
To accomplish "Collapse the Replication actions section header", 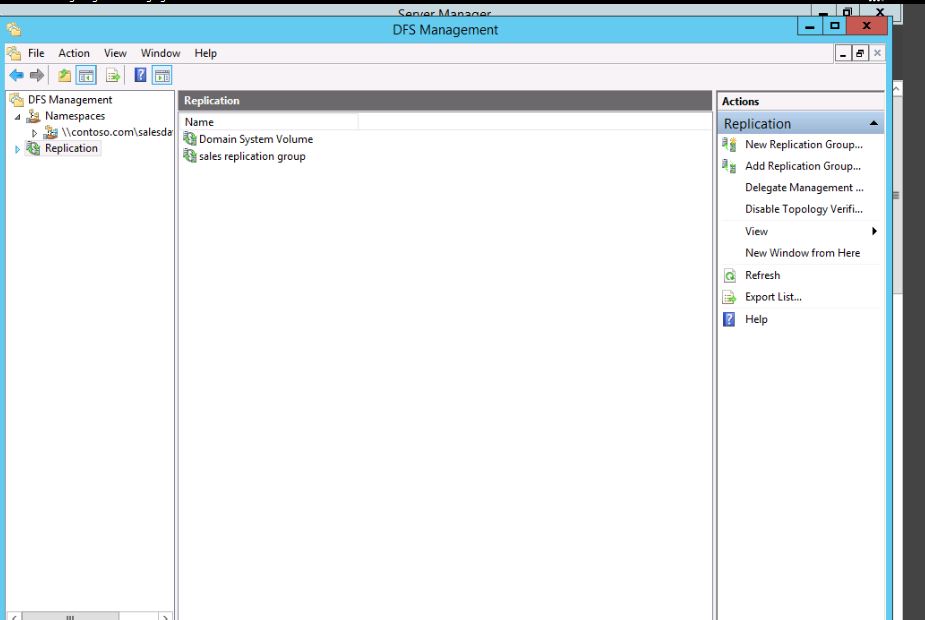I will pos(874,124).
